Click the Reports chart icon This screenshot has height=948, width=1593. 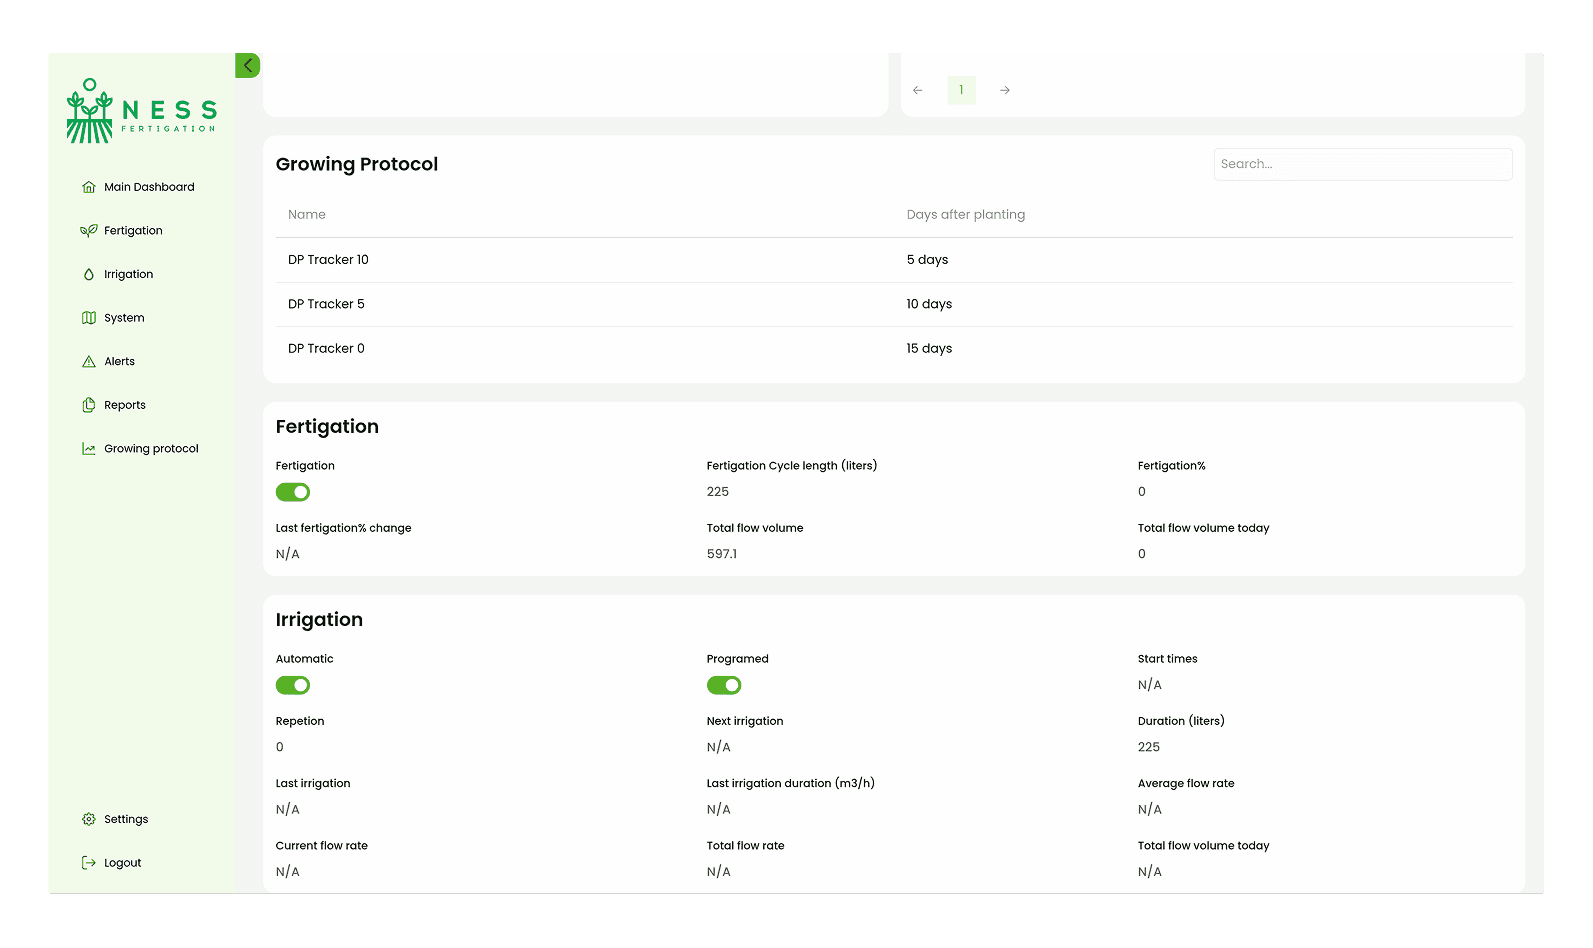click(89, 405)
